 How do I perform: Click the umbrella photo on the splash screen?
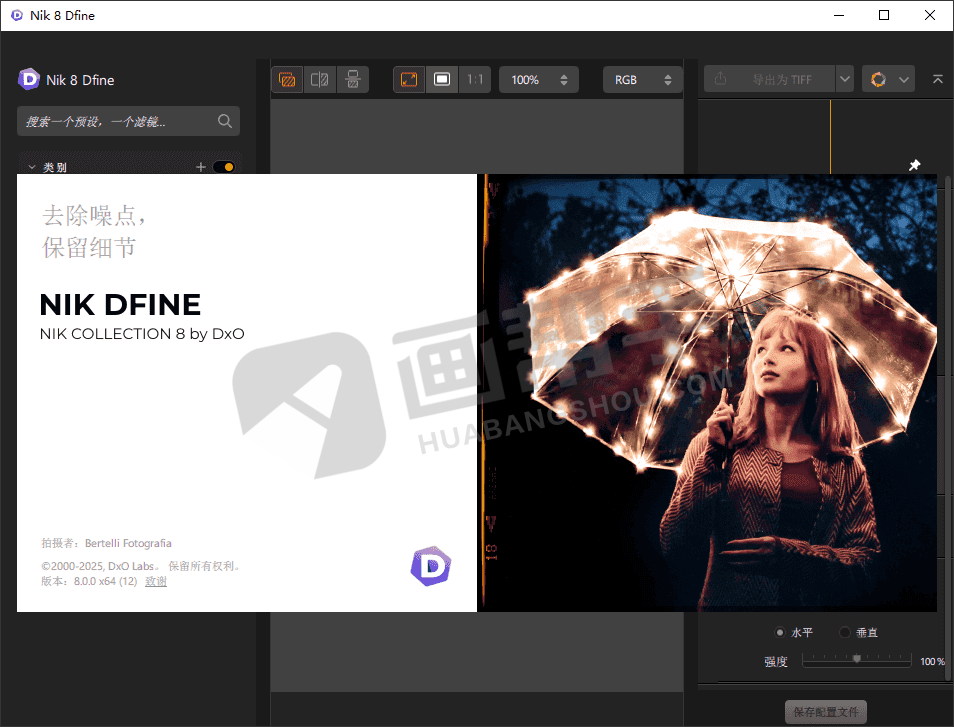[x=707, y=393]
